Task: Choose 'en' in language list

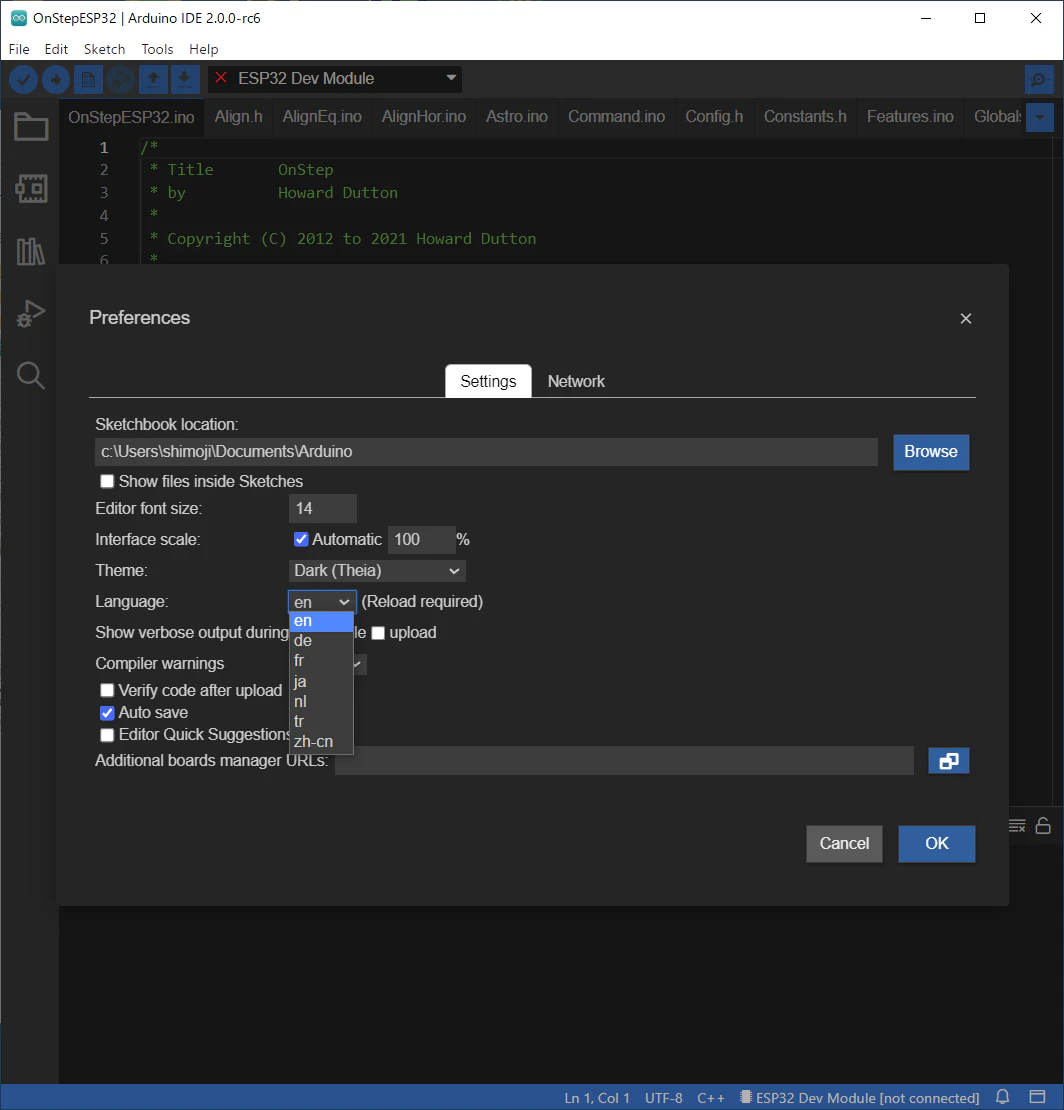Action: (x=321, y=621)
